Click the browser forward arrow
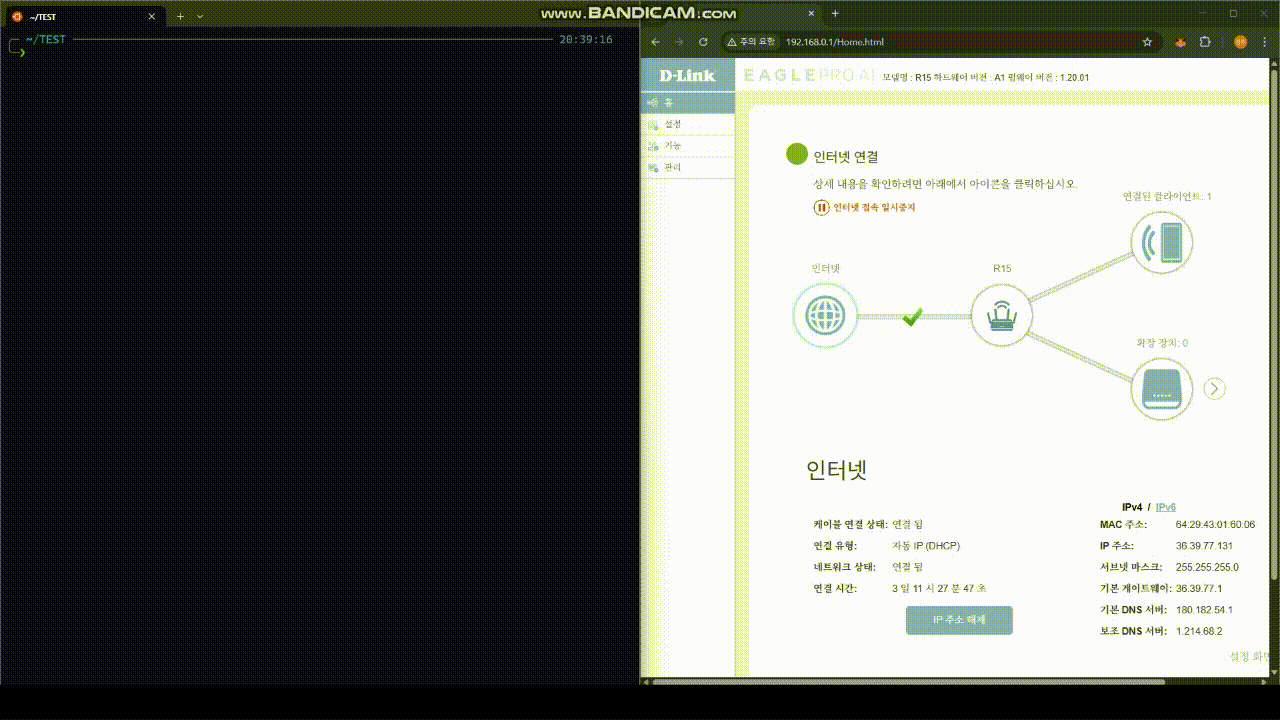1280x720 pixels. click(679, 42)
